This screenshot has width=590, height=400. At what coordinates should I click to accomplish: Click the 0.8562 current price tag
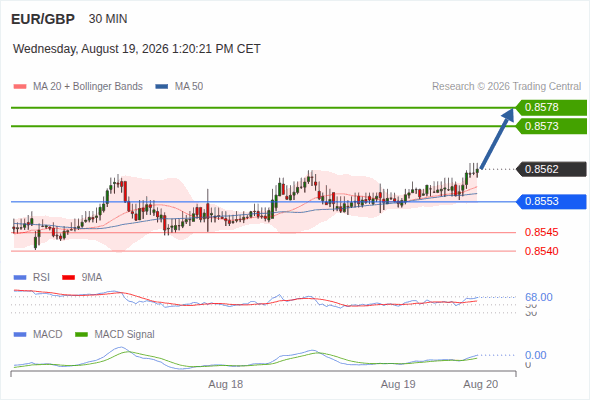[x=551, y=169]
